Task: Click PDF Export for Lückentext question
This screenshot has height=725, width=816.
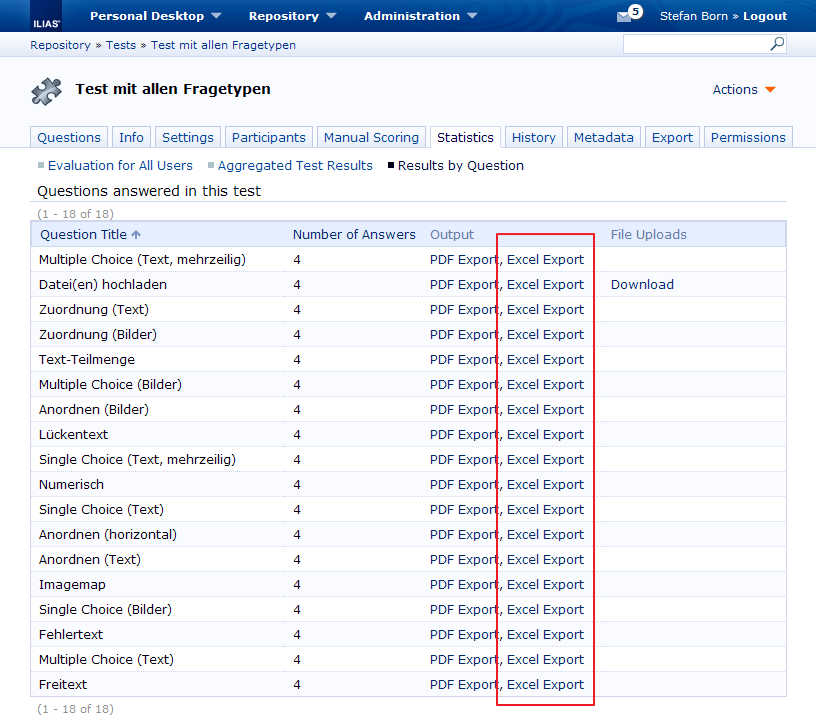Action: pyautogui.click(x=463, y=435)
